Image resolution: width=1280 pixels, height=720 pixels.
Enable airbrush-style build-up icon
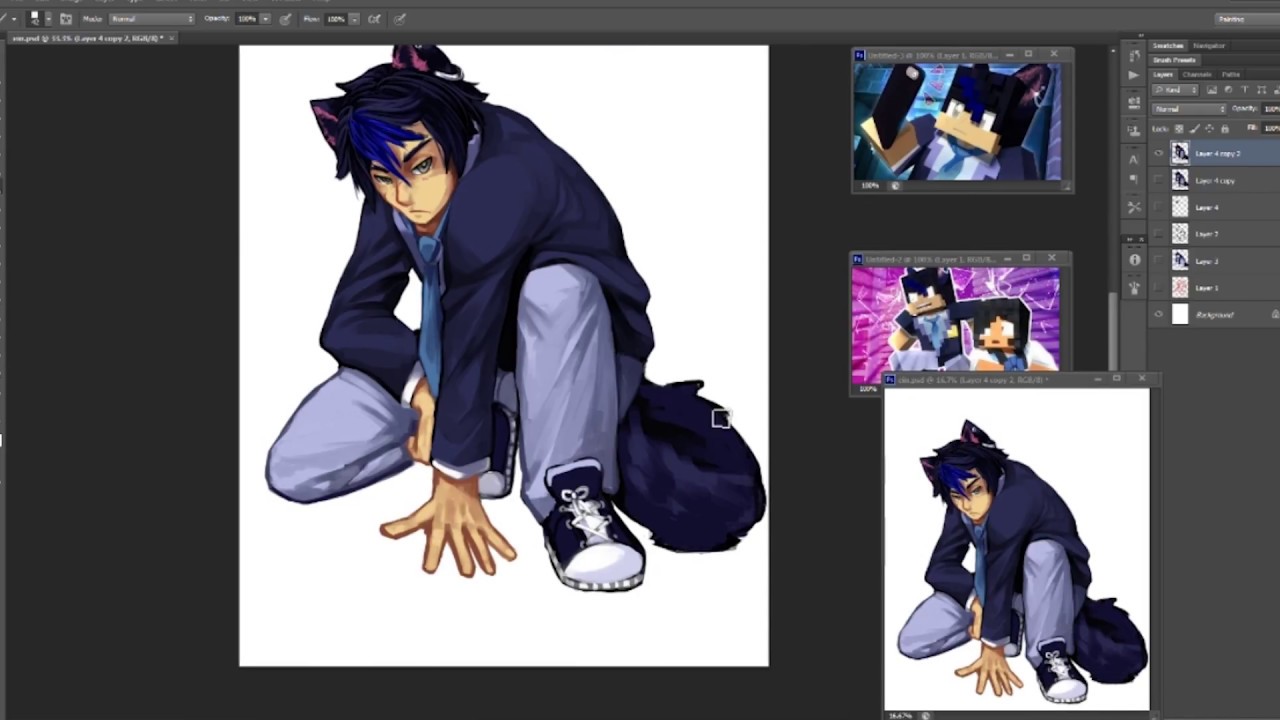pyautogui.click(x=374, y=19)
